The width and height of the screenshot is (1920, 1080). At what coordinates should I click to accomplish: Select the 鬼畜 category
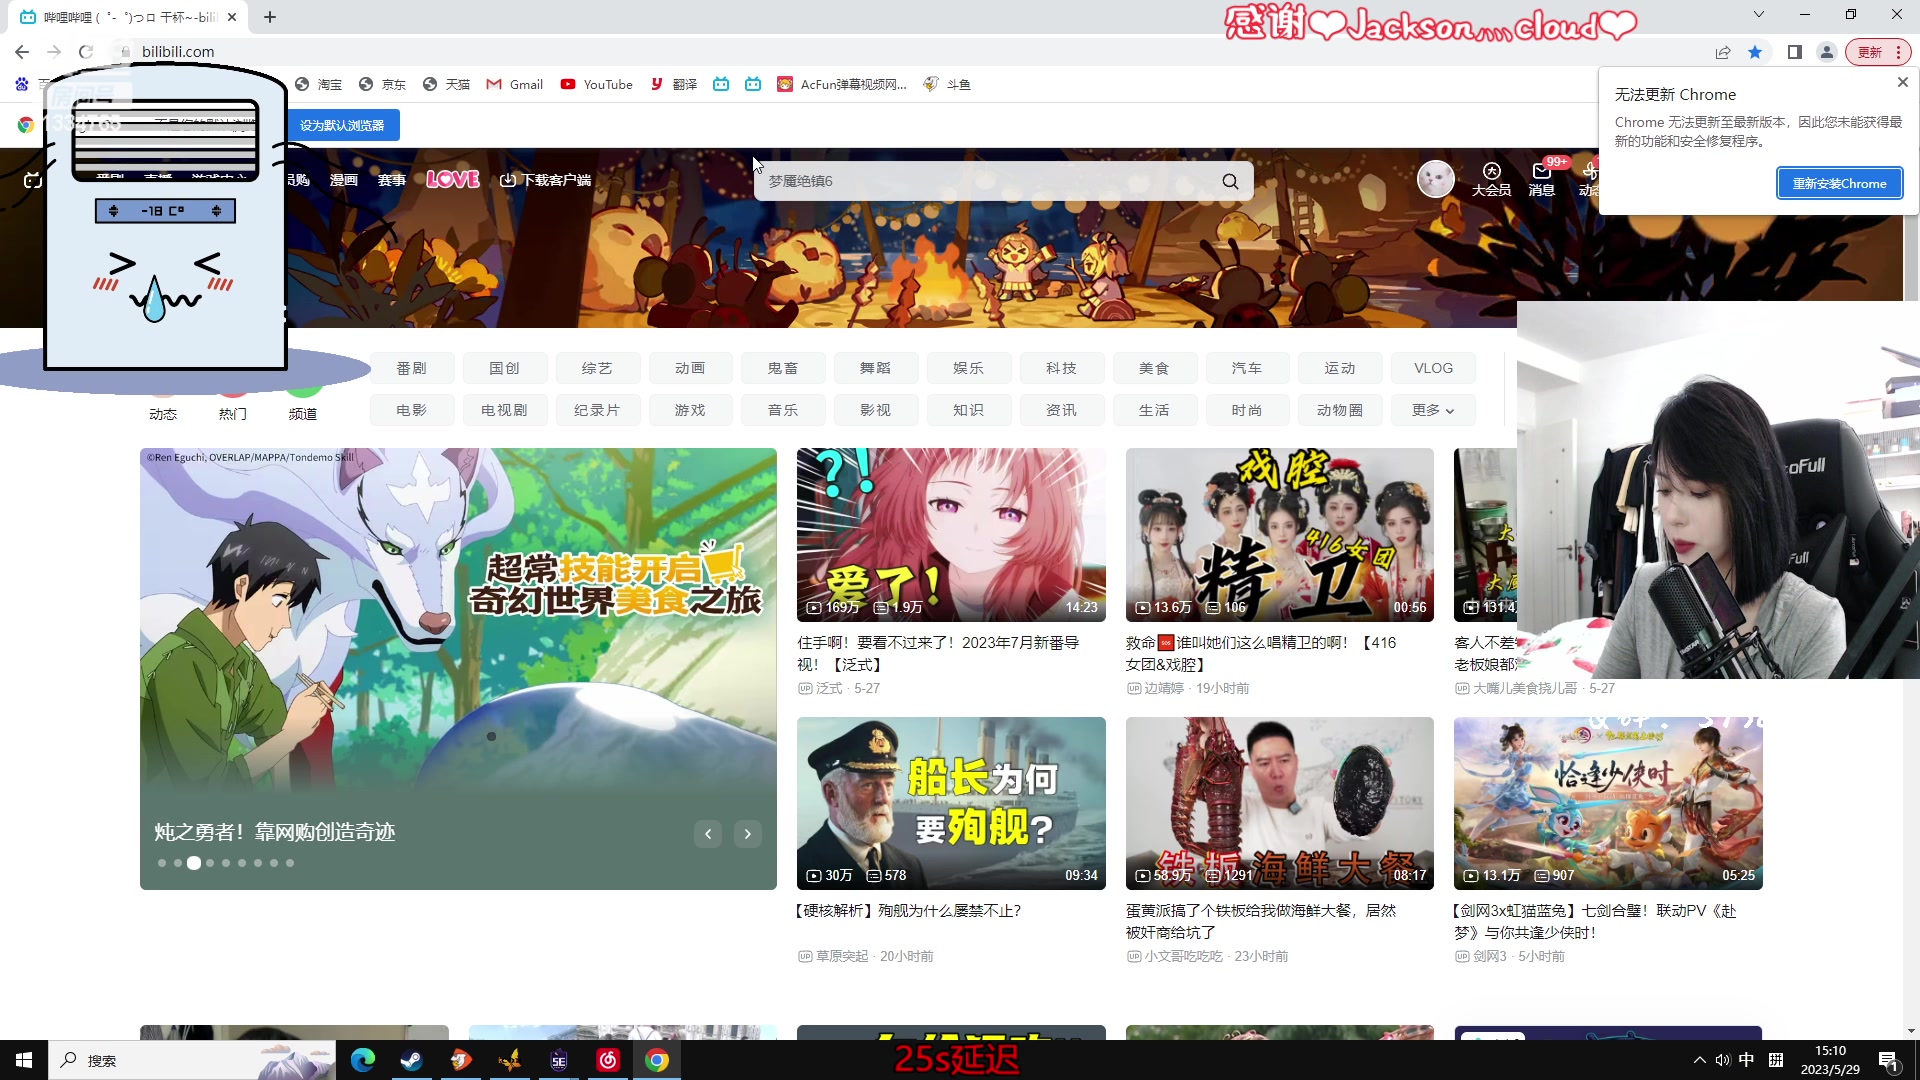[x=783, y=368]
